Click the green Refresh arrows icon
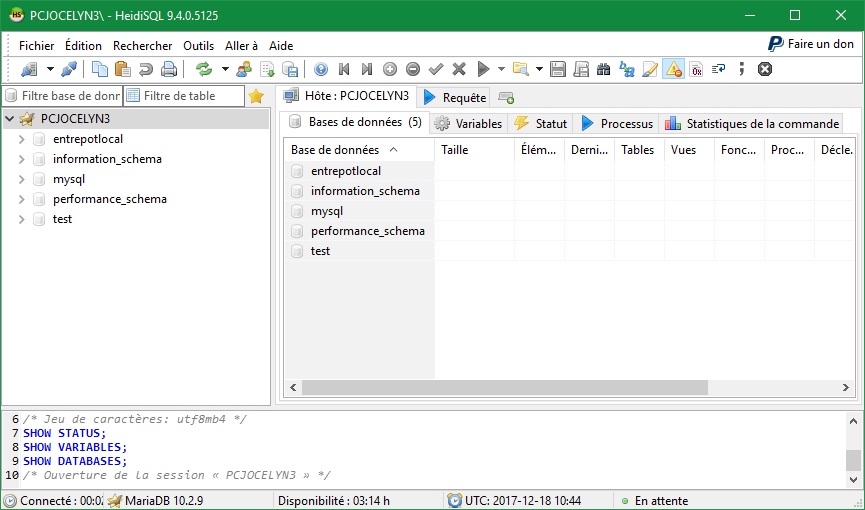Screen dimensions: 865x510 click(204, 69)
